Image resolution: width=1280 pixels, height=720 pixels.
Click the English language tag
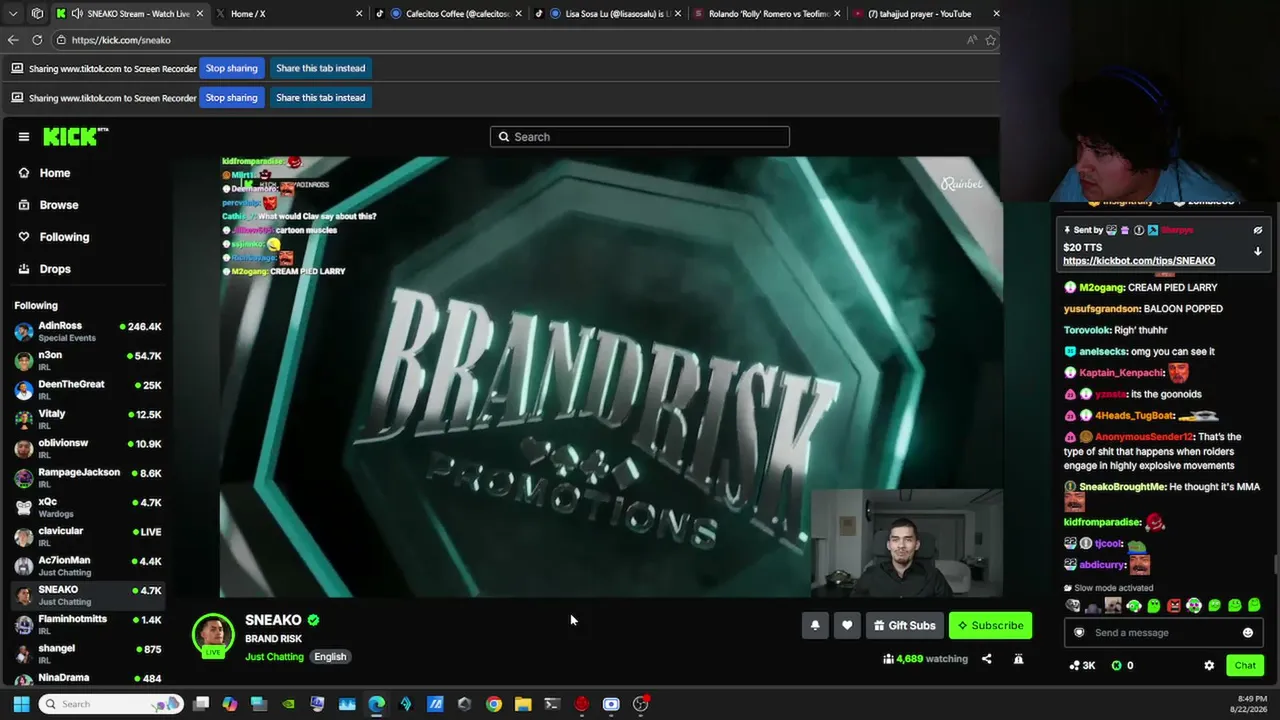(x=330, y=657)
